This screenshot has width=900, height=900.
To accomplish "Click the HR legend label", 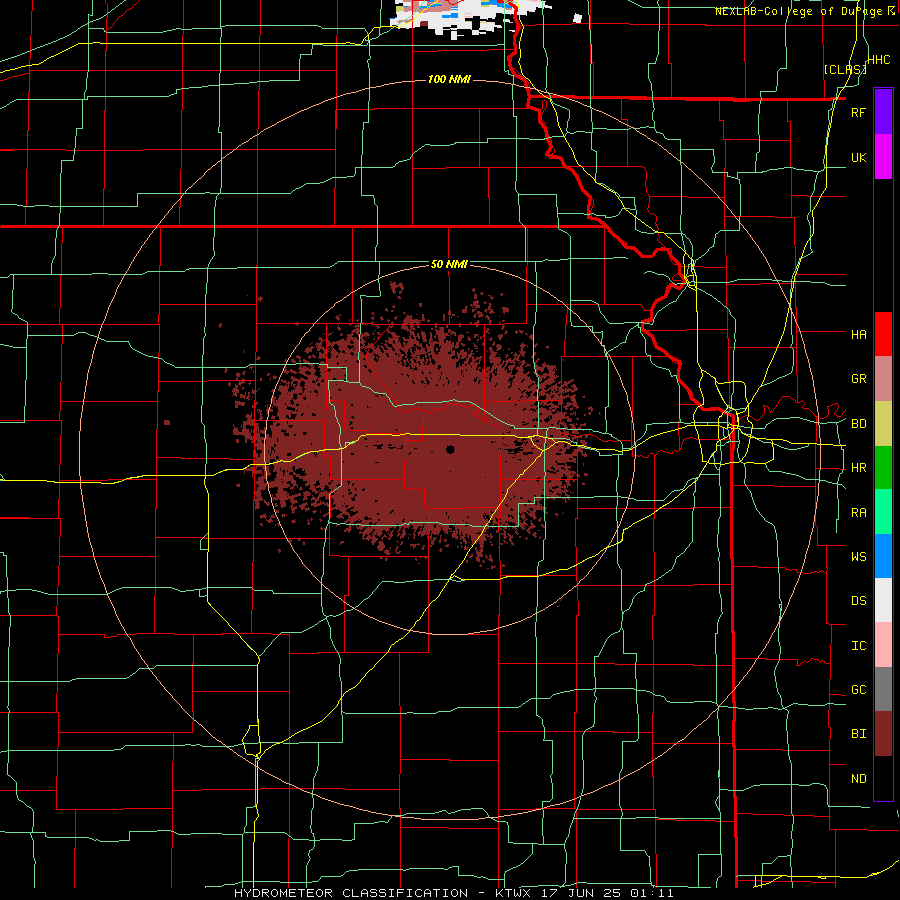I will click(x=858, y=468).
